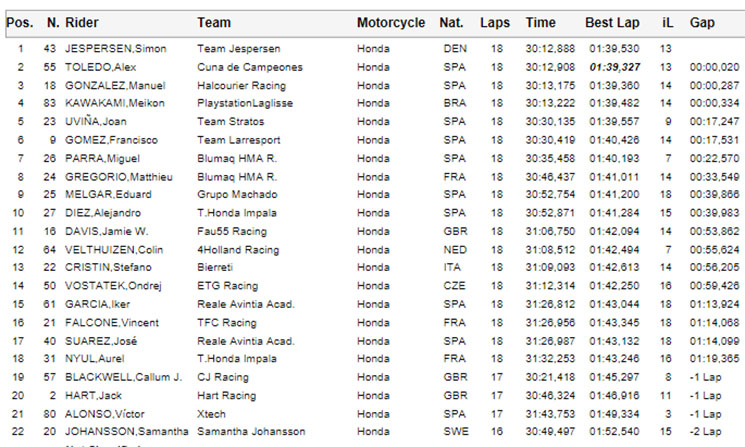This screenshot has width=745, height=447.
Task: Select rider VELTHUIZEN,Colin
Action: click(114, 250)
